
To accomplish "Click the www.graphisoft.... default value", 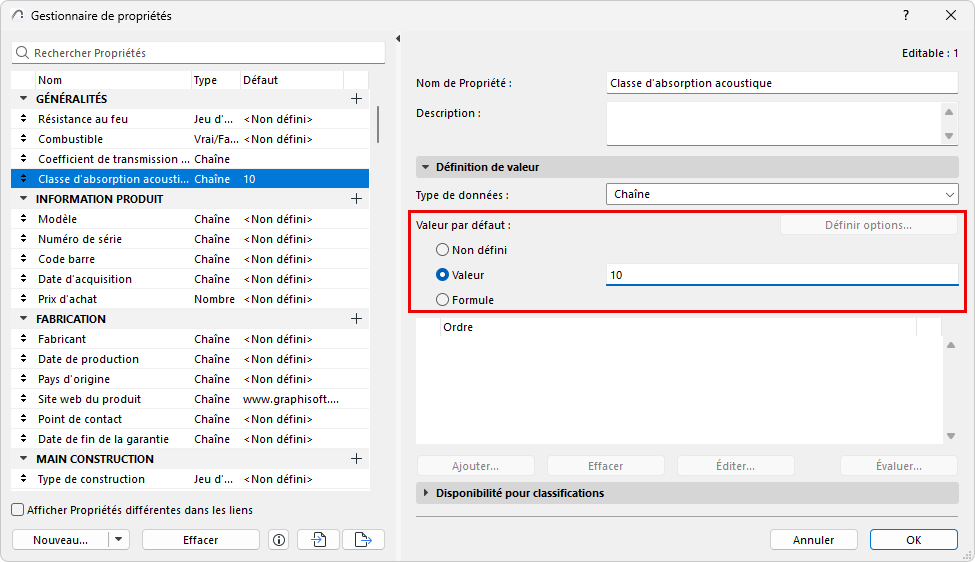I will point(291,398).
